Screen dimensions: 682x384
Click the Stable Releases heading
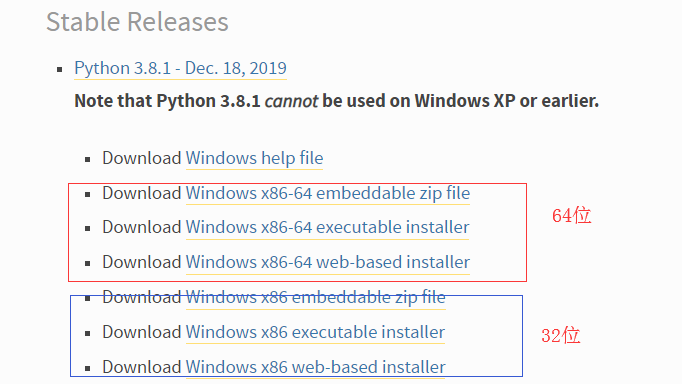pyautogui.click(x=137, y=22)
